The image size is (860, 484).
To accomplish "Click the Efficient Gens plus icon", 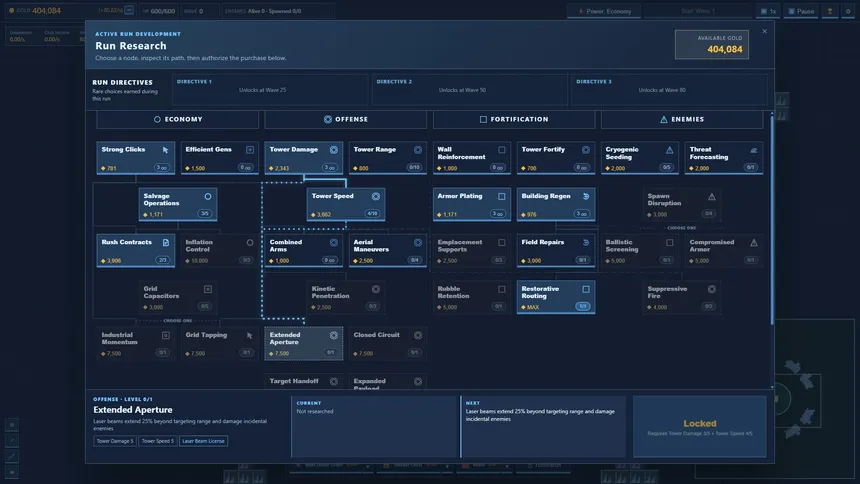I will pyautogui.click(x=250, y=150).
